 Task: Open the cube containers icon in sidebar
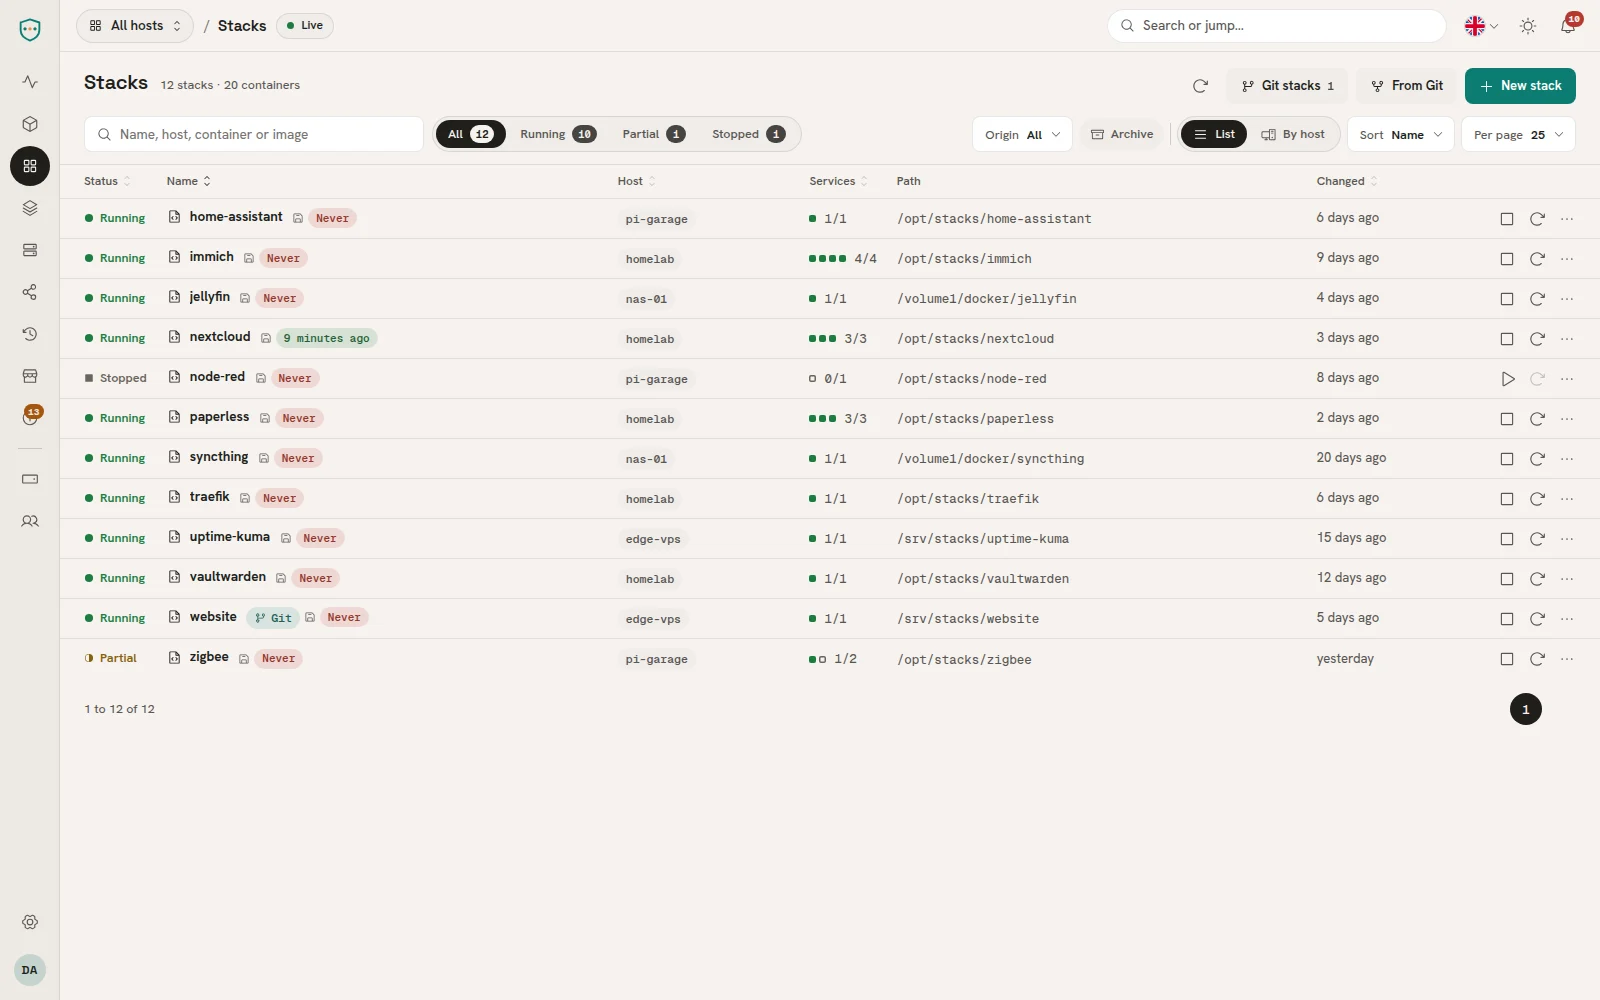(30, 124)
